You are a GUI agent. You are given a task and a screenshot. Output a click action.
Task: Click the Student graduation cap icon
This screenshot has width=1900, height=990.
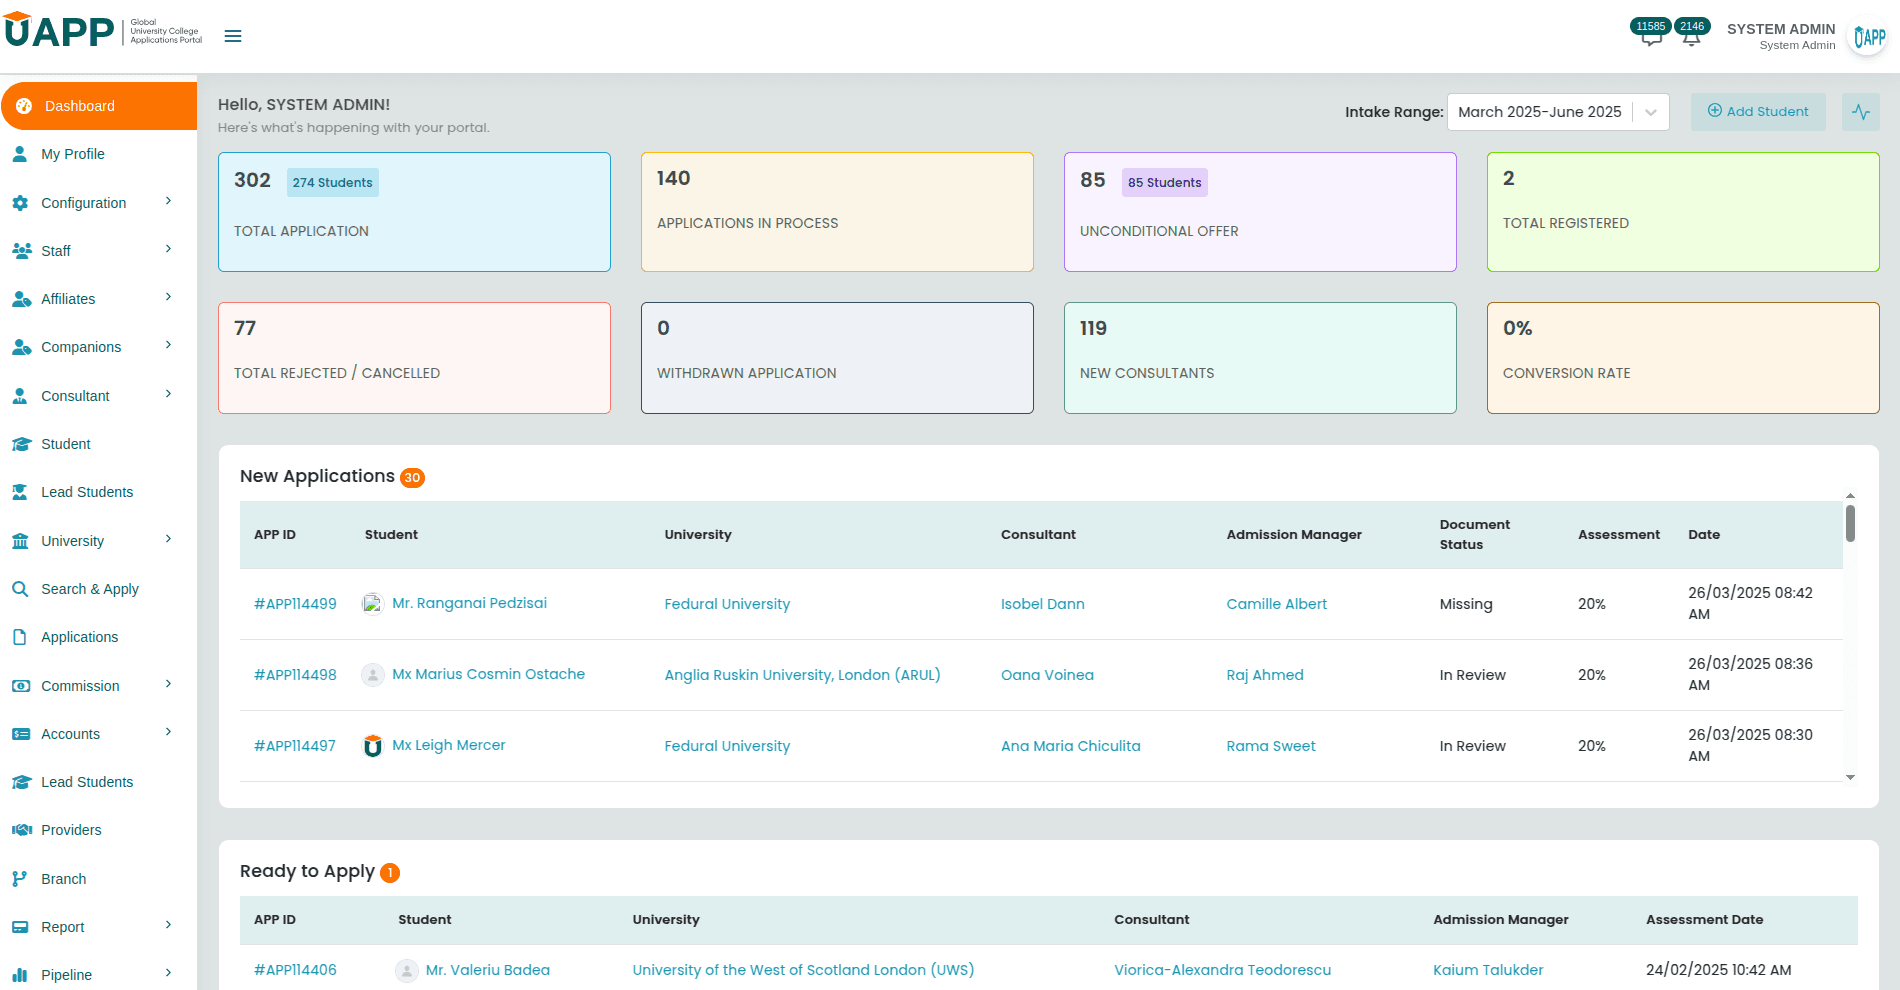click(21, 444)
